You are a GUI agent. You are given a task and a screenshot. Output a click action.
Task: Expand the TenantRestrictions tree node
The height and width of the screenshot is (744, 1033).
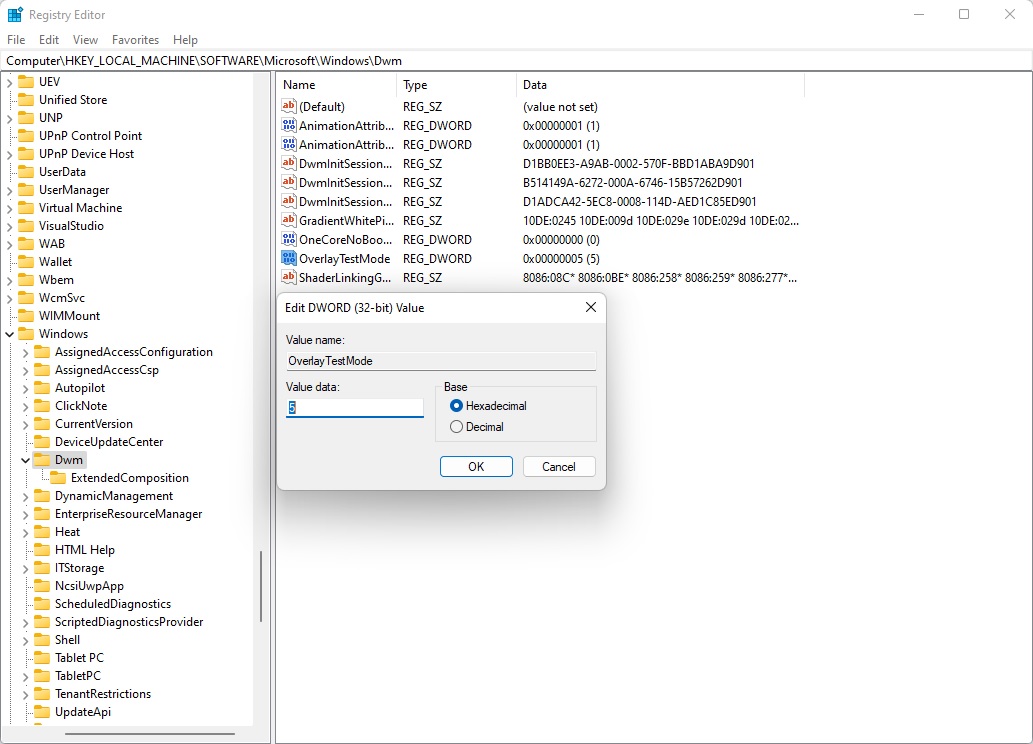[x=26, y=694]
